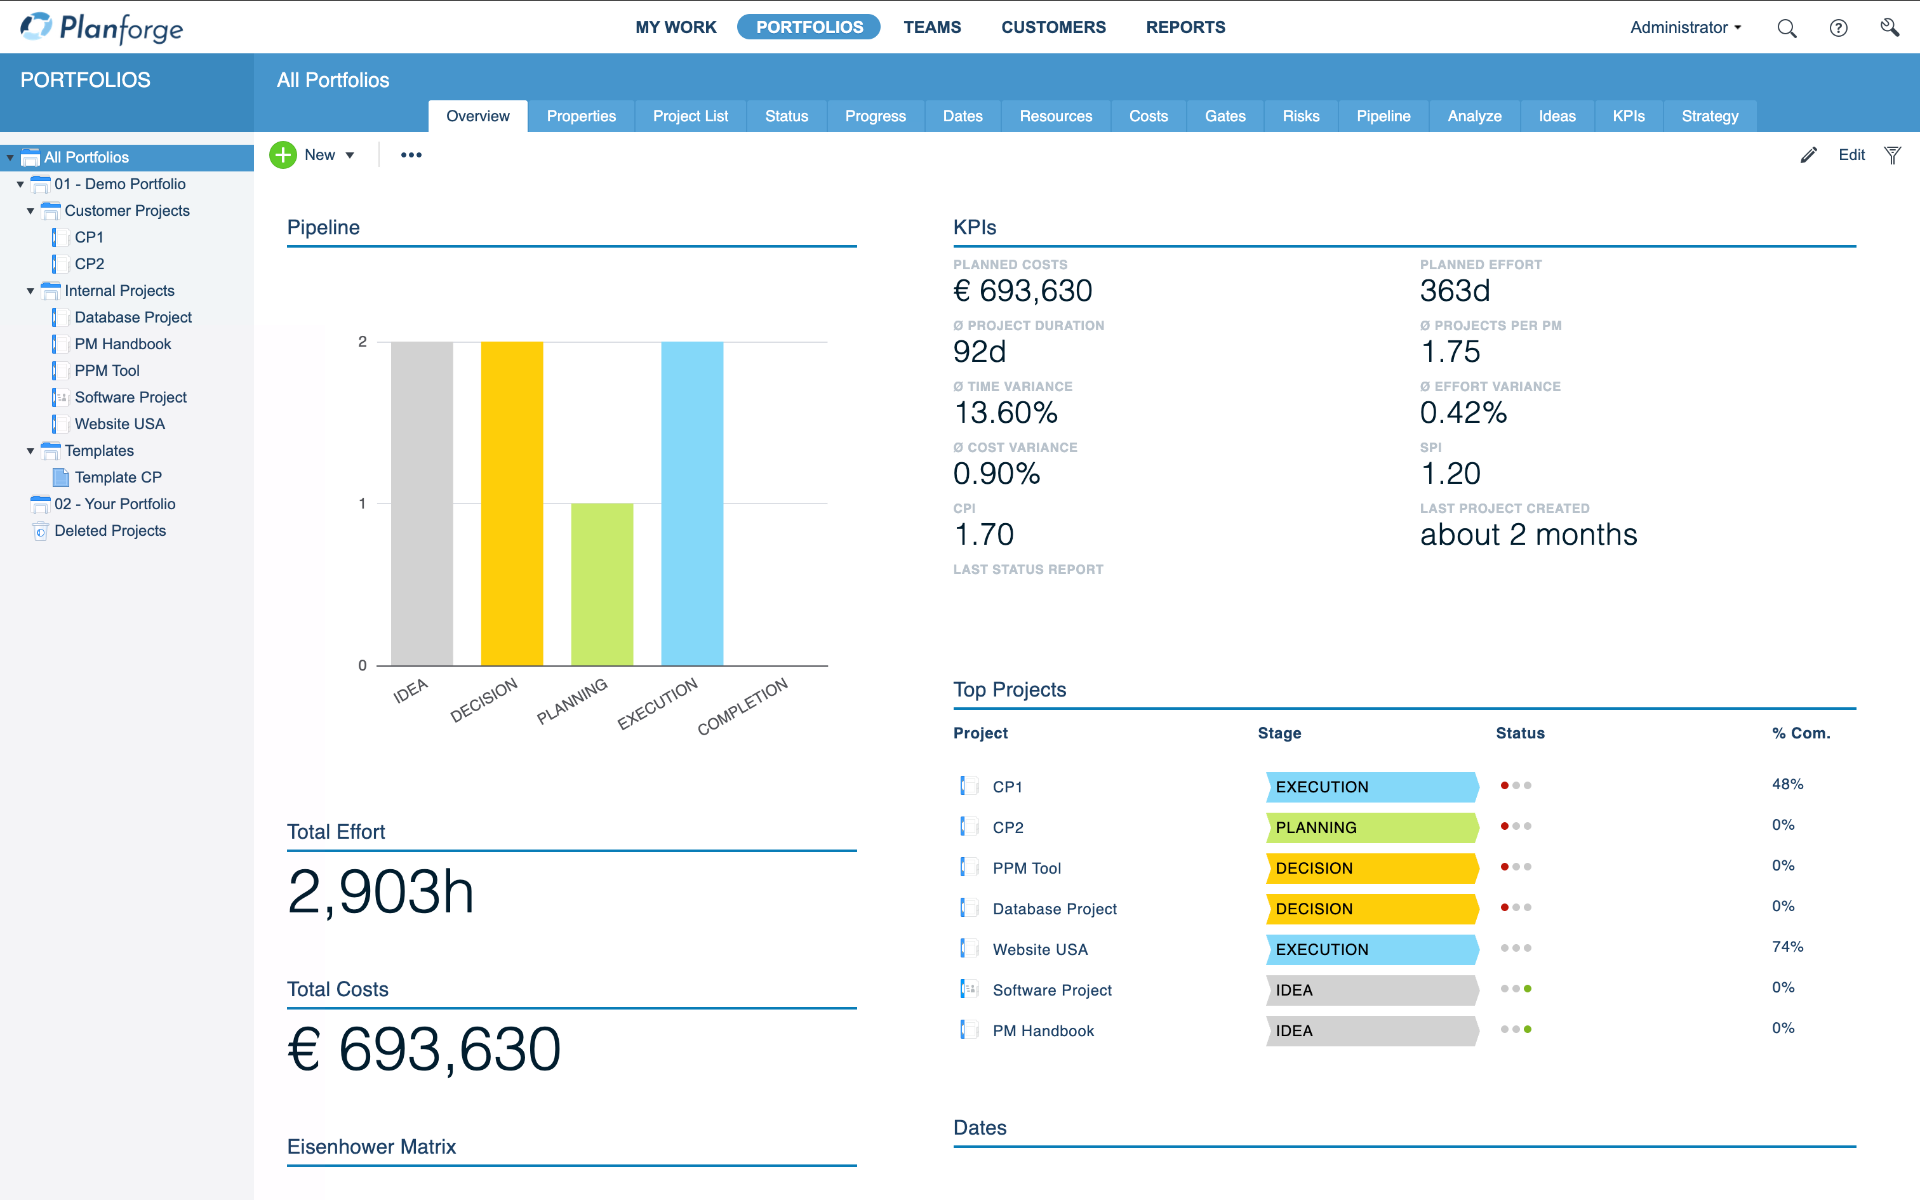Screen dimensions: 1920x1200
Task: Open the search magnifier icon
Action: tap(1787, 28)
